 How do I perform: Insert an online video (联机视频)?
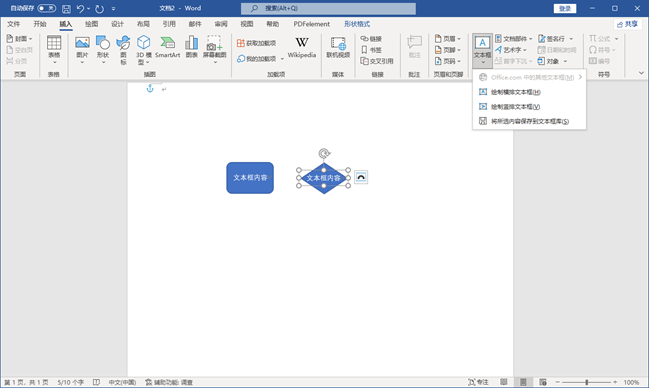(x=338, y=47)
